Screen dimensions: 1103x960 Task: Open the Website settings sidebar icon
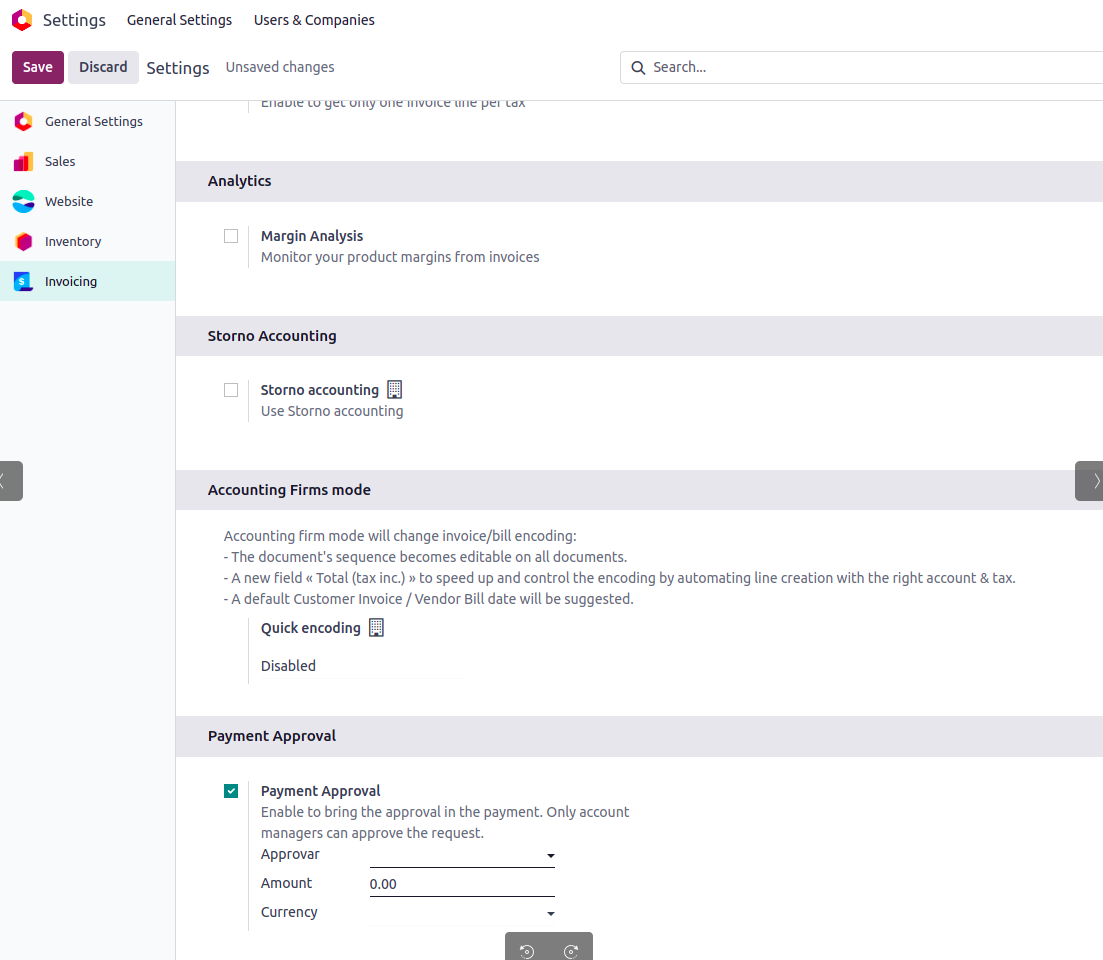coord(23,202)
